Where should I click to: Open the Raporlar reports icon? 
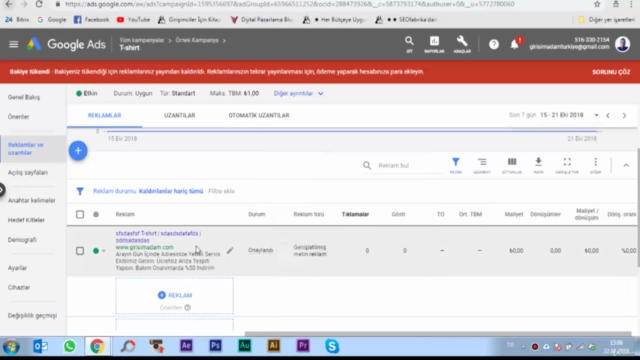point(434,44)
